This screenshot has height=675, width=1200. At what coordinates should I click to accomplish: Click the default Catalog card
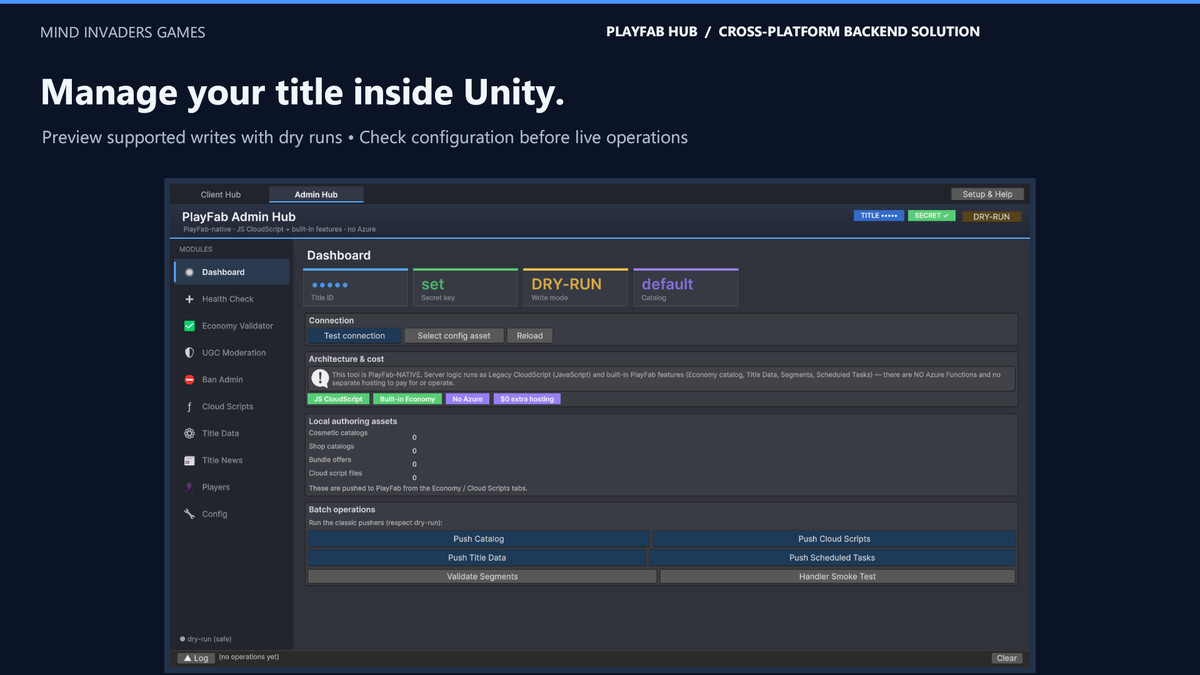(685, 287)
